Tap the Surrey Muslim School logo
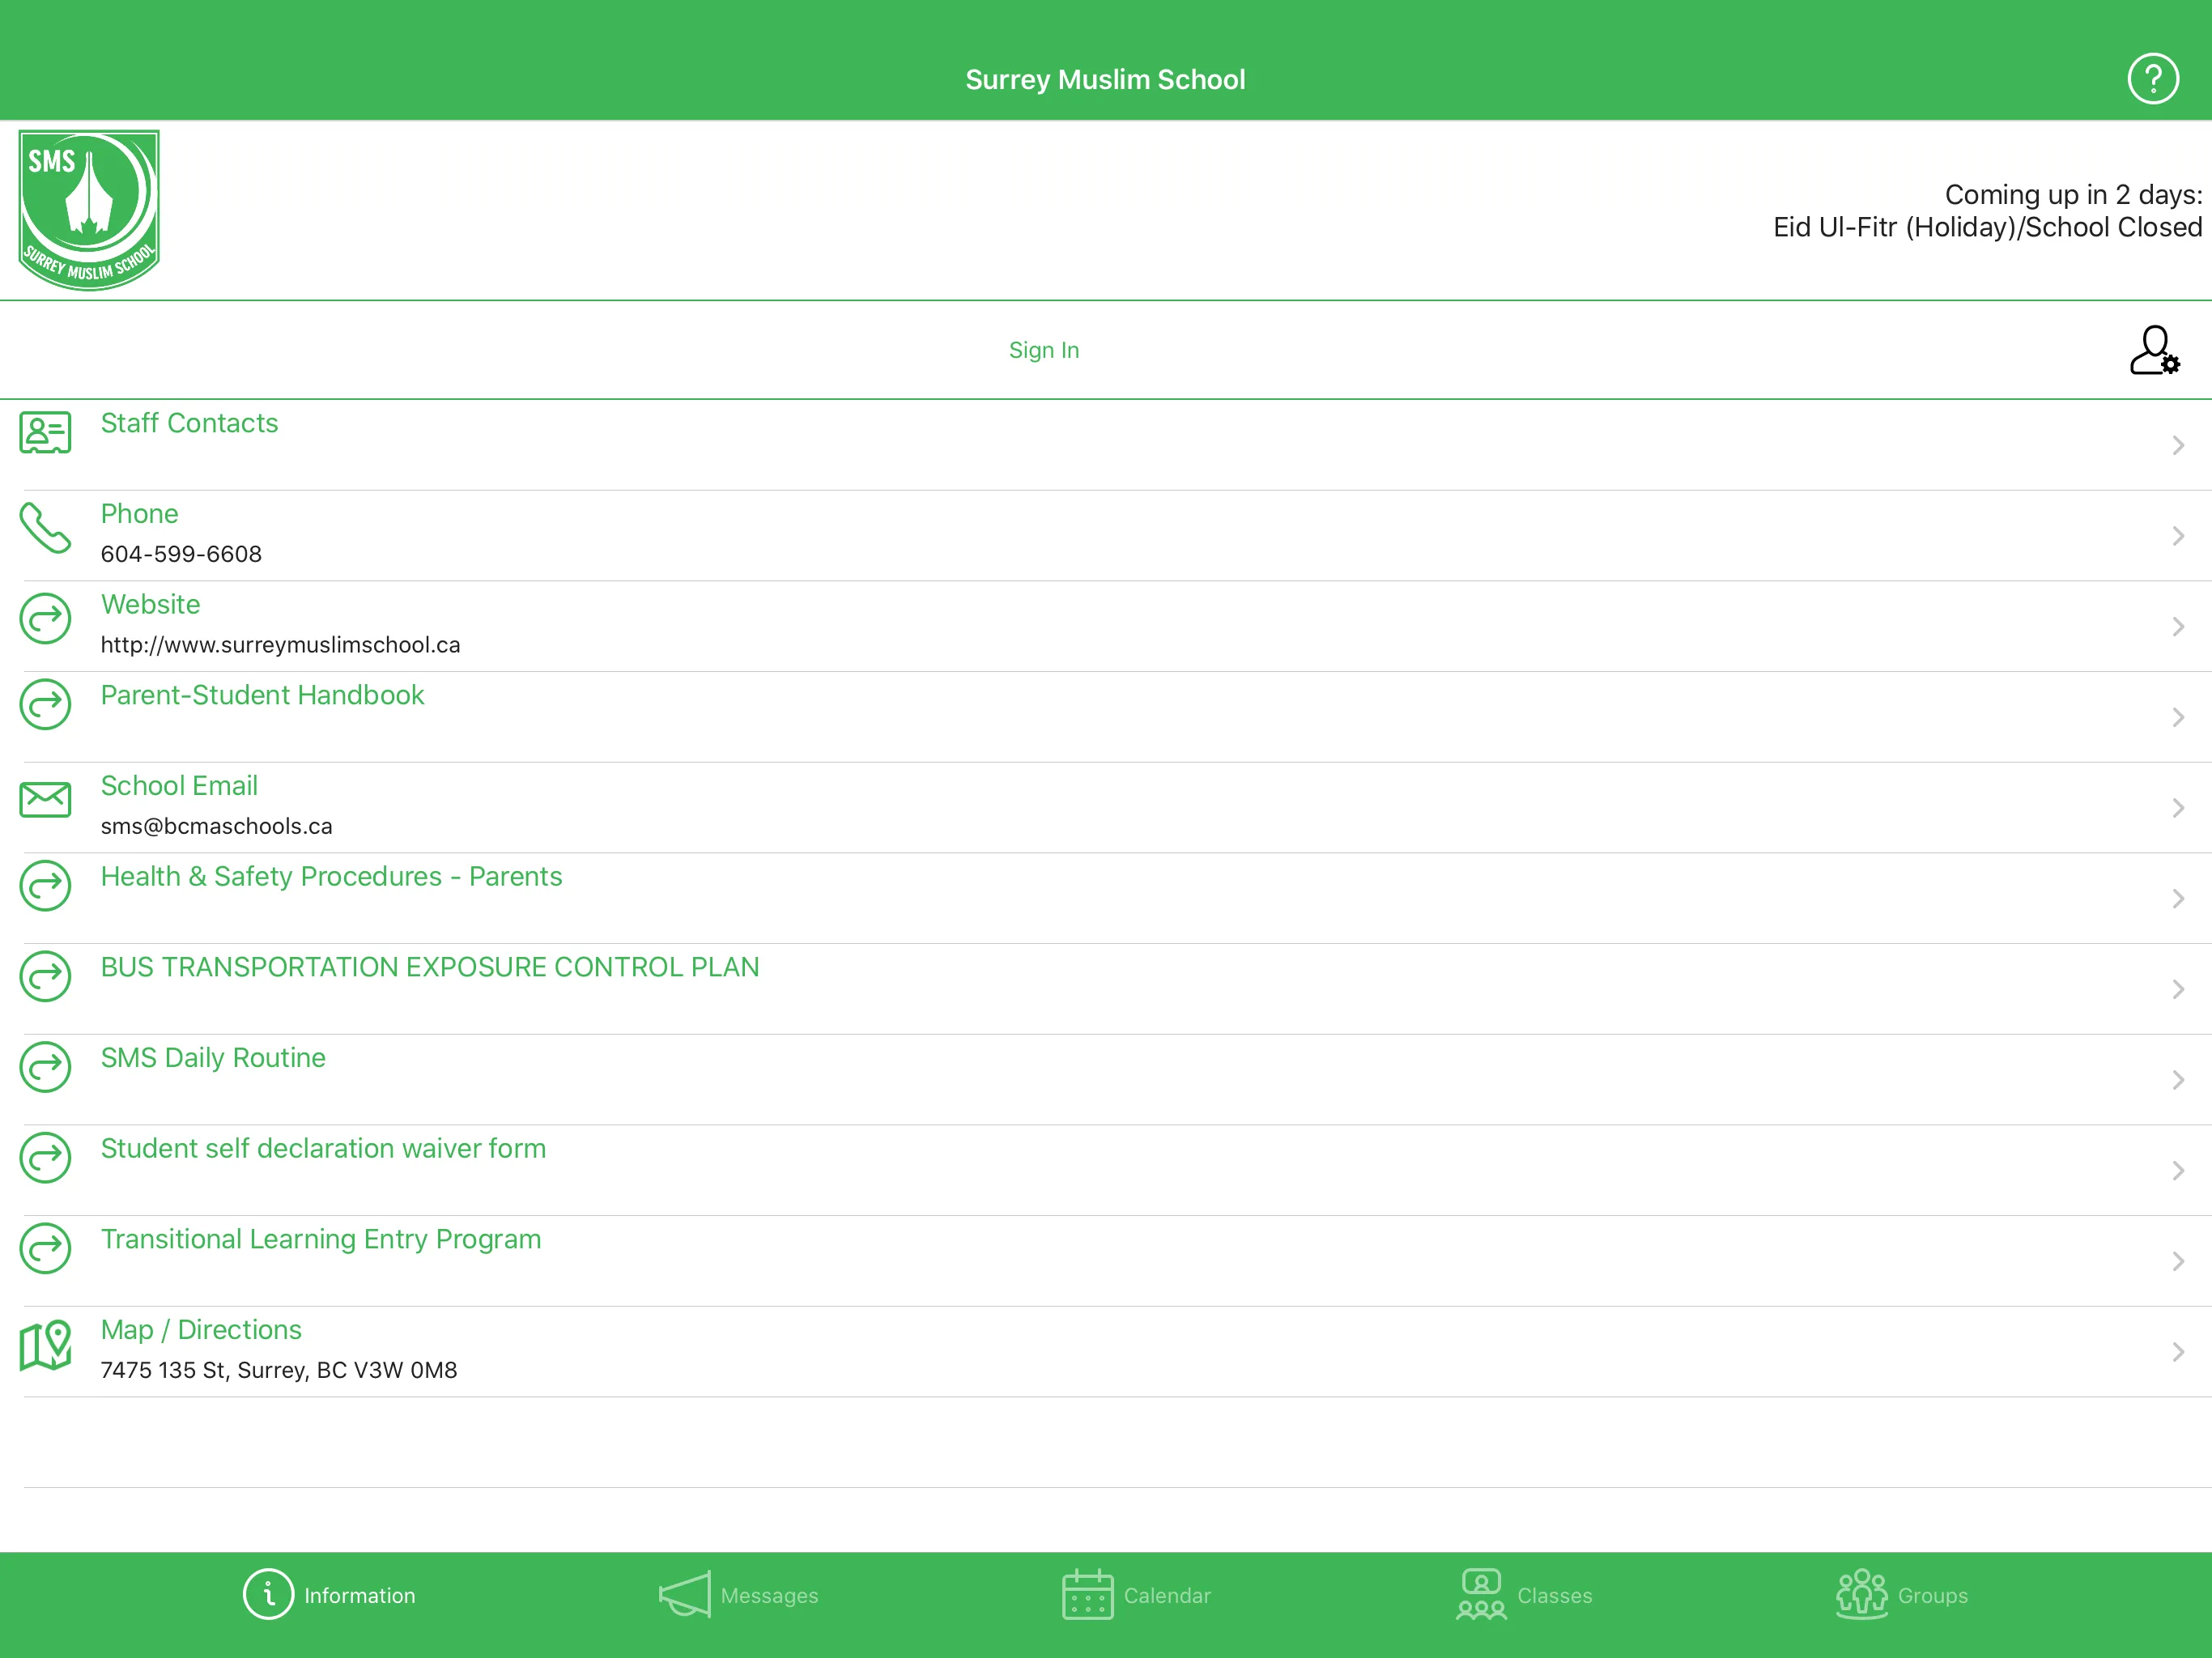This screenshot has width=2212, height=1658. [89, 210]
